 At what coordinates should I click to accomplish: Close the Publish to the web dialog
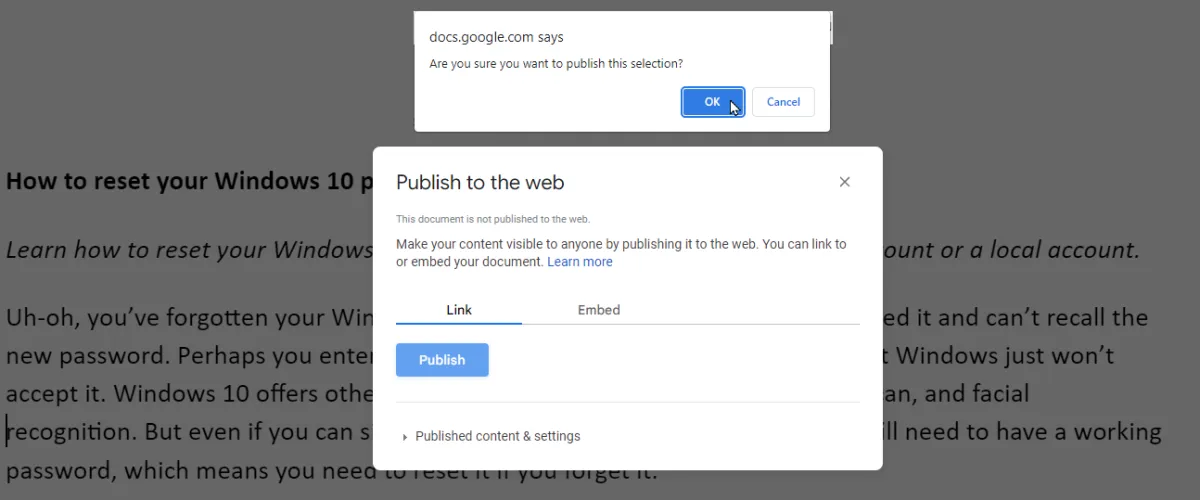pos(845,182)
